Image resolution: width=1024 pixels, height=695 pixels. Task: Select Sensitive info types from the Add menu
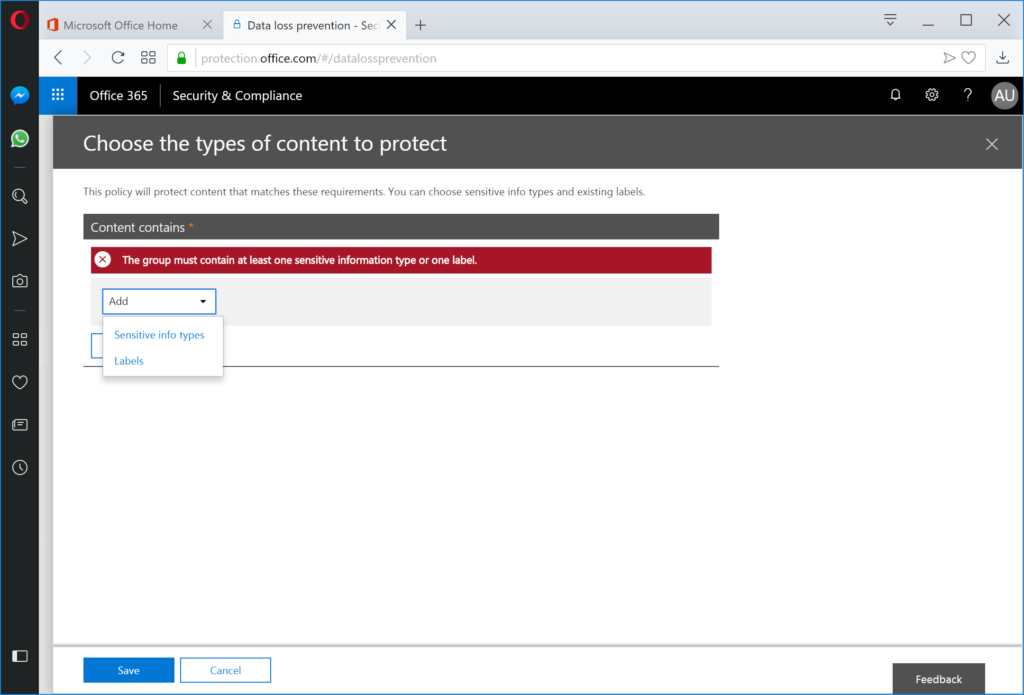[x=160, y=334]
